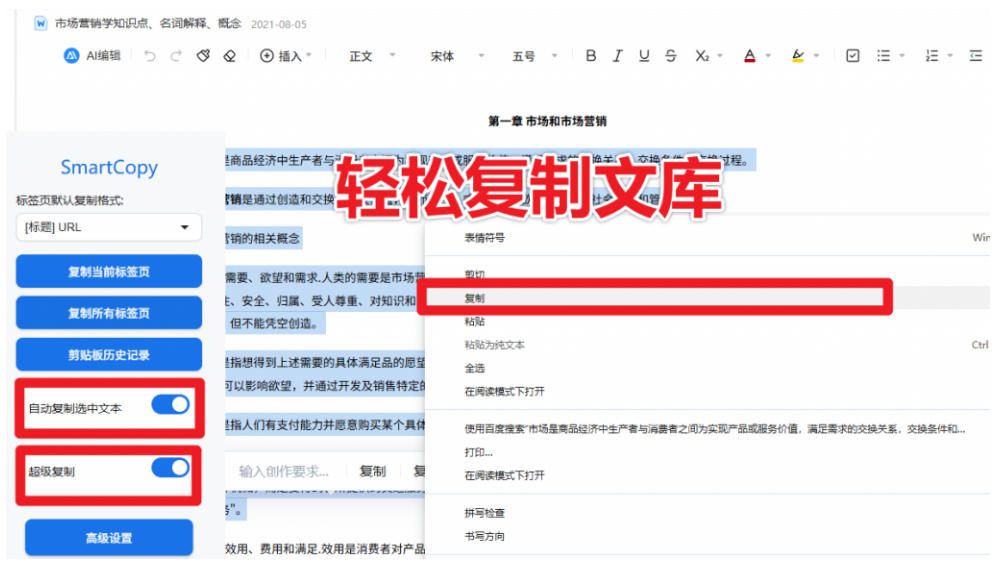Redo the last edit
997x565 pixels.
176,56
